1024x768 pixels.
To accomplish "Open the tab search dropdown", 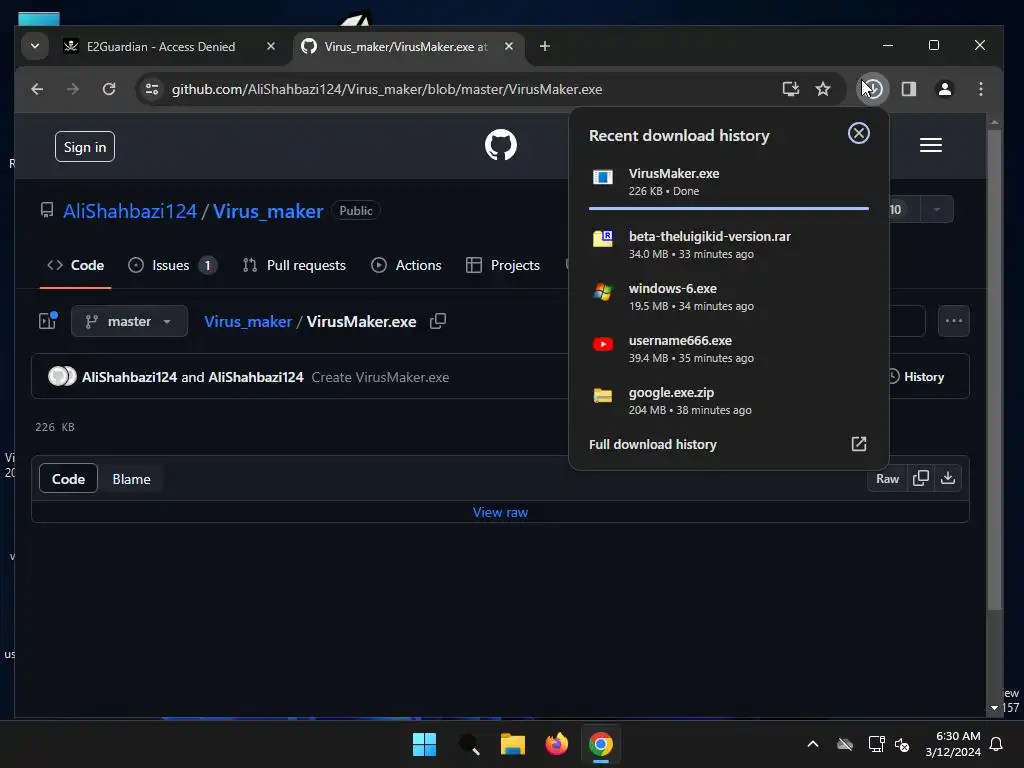I will coord(35,46).
